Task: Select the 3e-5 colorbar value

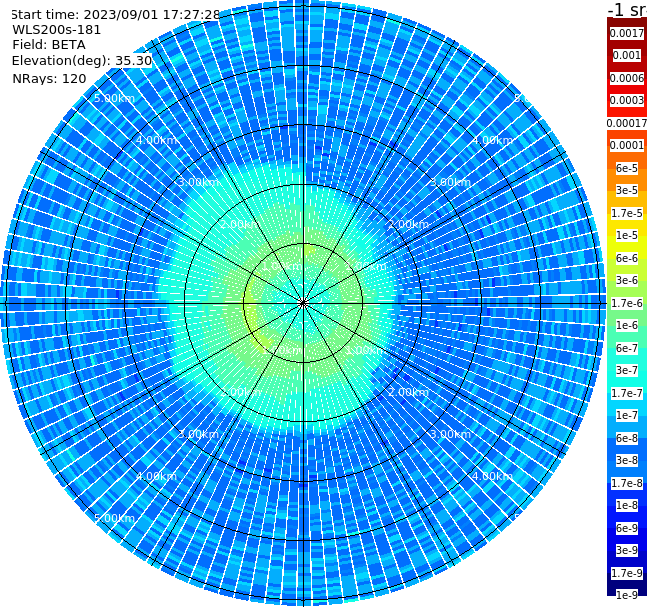Action: pos(627,190)
